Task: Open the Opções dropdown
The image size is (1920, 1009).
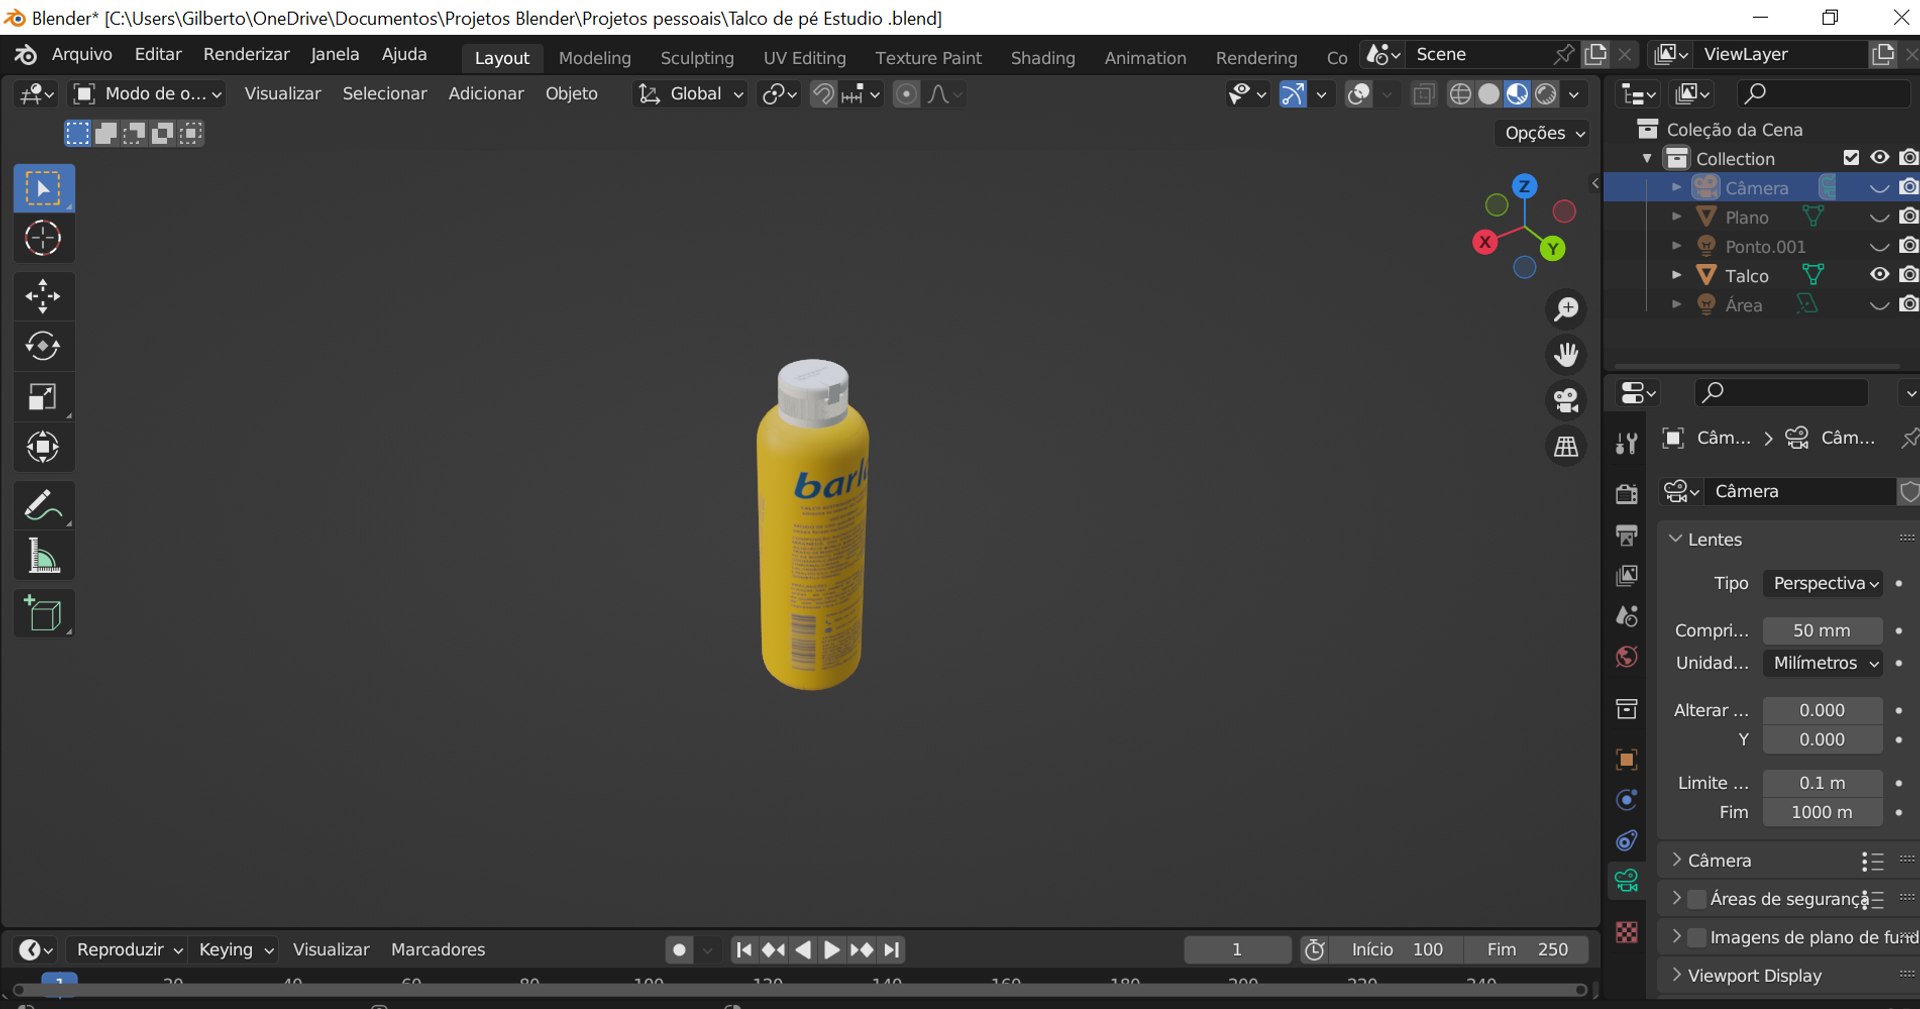Action: pyautogui.click(x=1545, y=133)
